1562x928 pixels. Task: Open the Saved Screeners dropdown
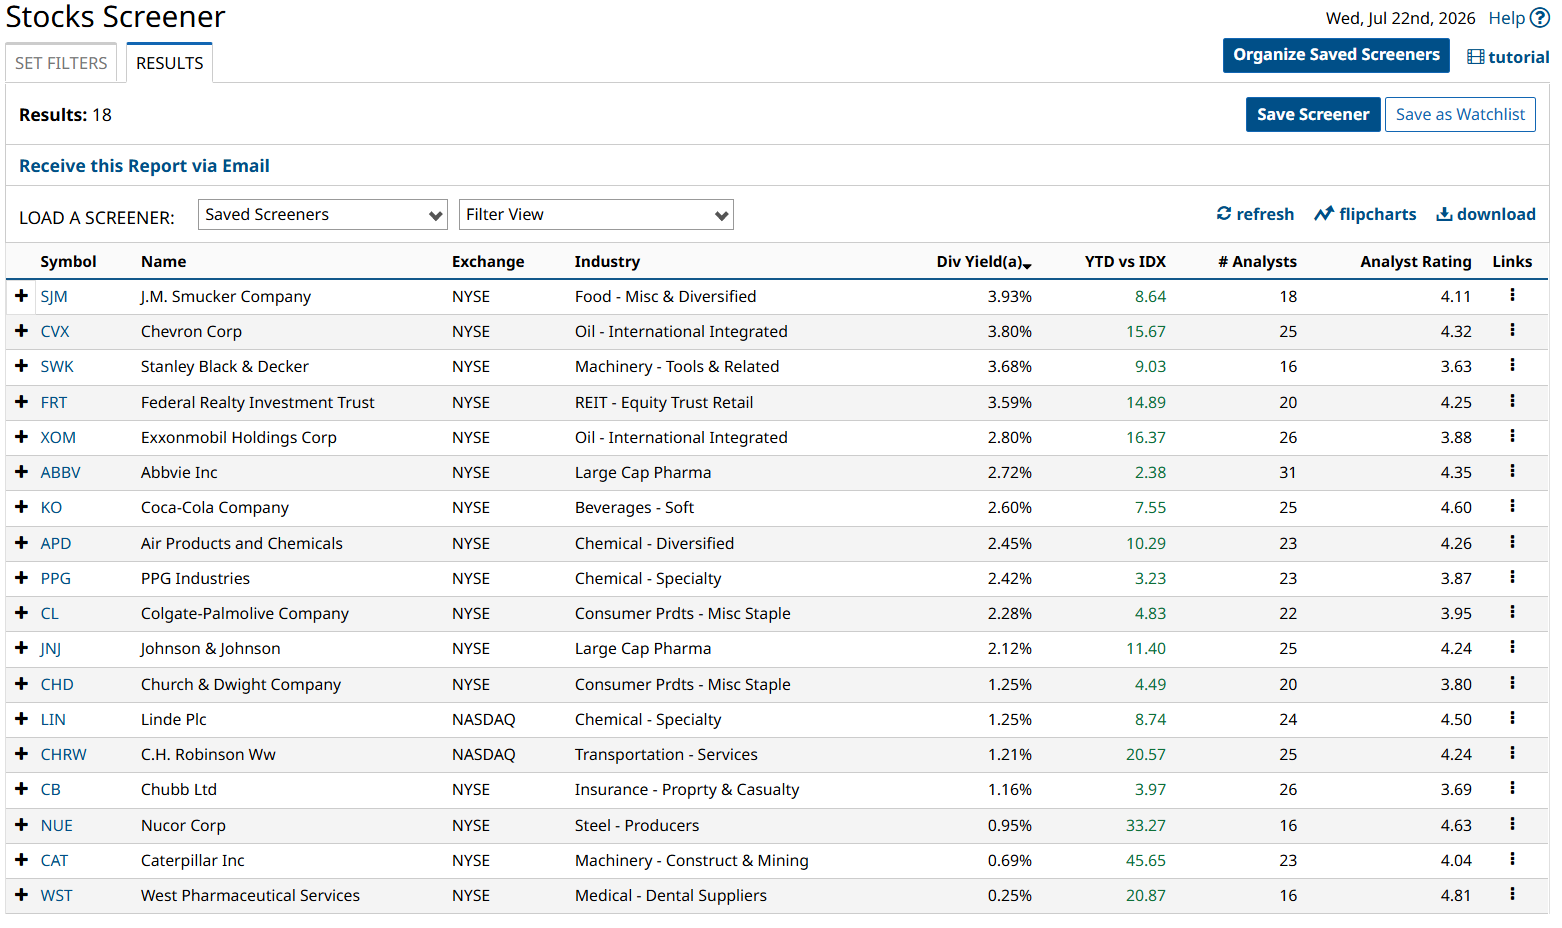(x=322, y=215)
